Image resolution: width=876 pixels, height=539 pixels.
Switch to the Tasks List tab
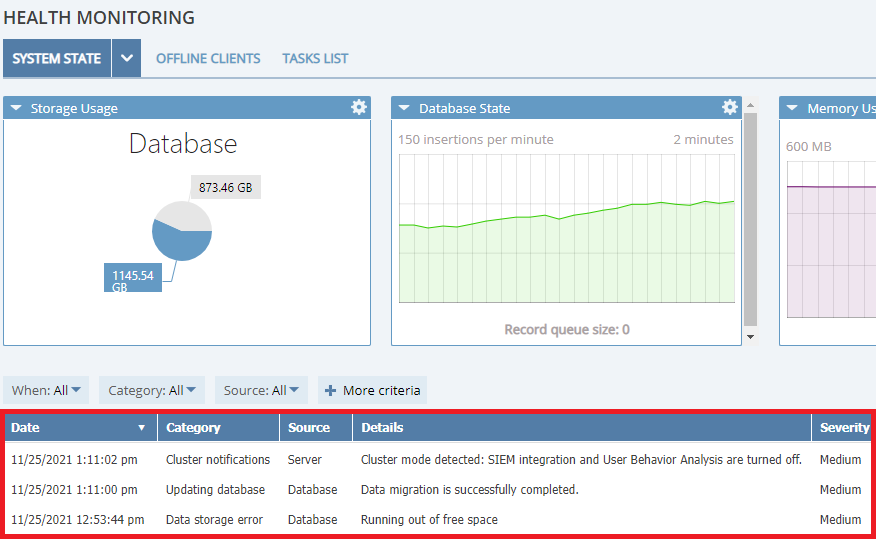click(x=315, y=58)
